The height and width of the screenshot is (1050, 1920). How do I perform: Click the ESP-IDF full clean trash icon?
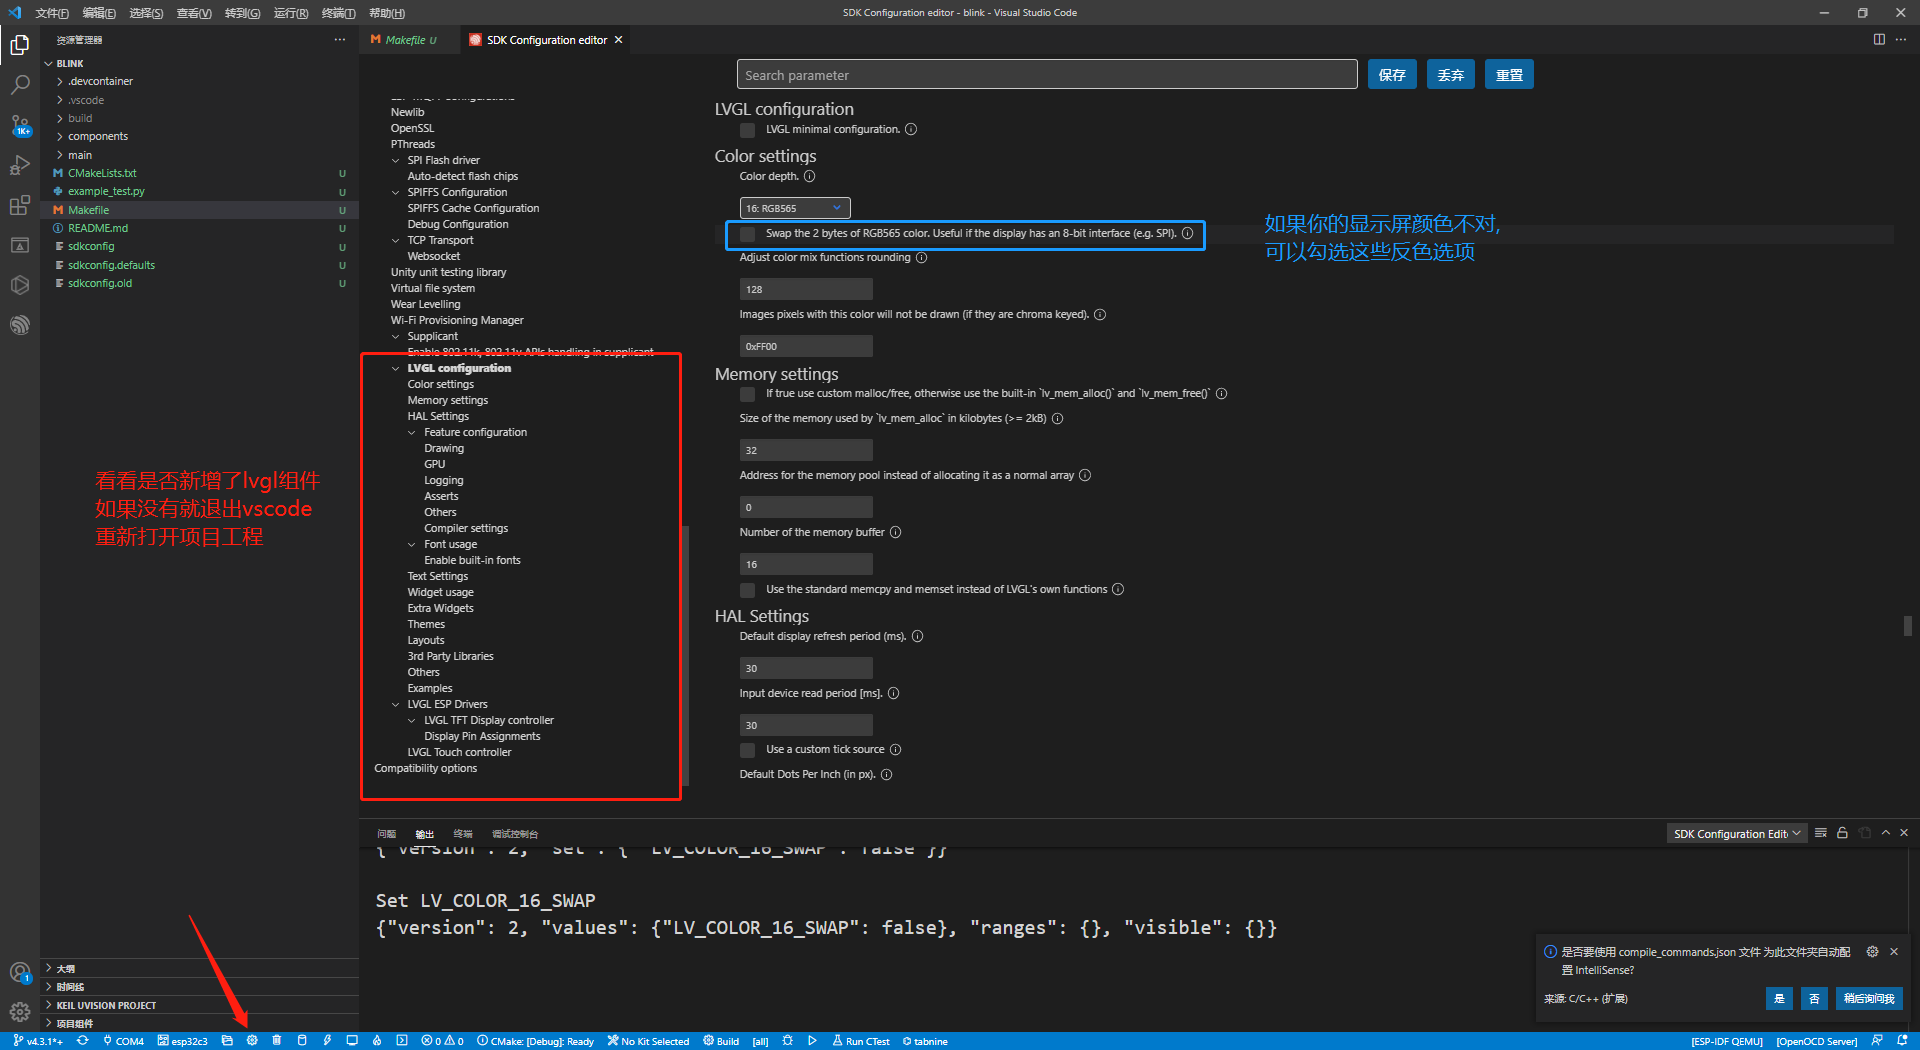coord(277,1041)
